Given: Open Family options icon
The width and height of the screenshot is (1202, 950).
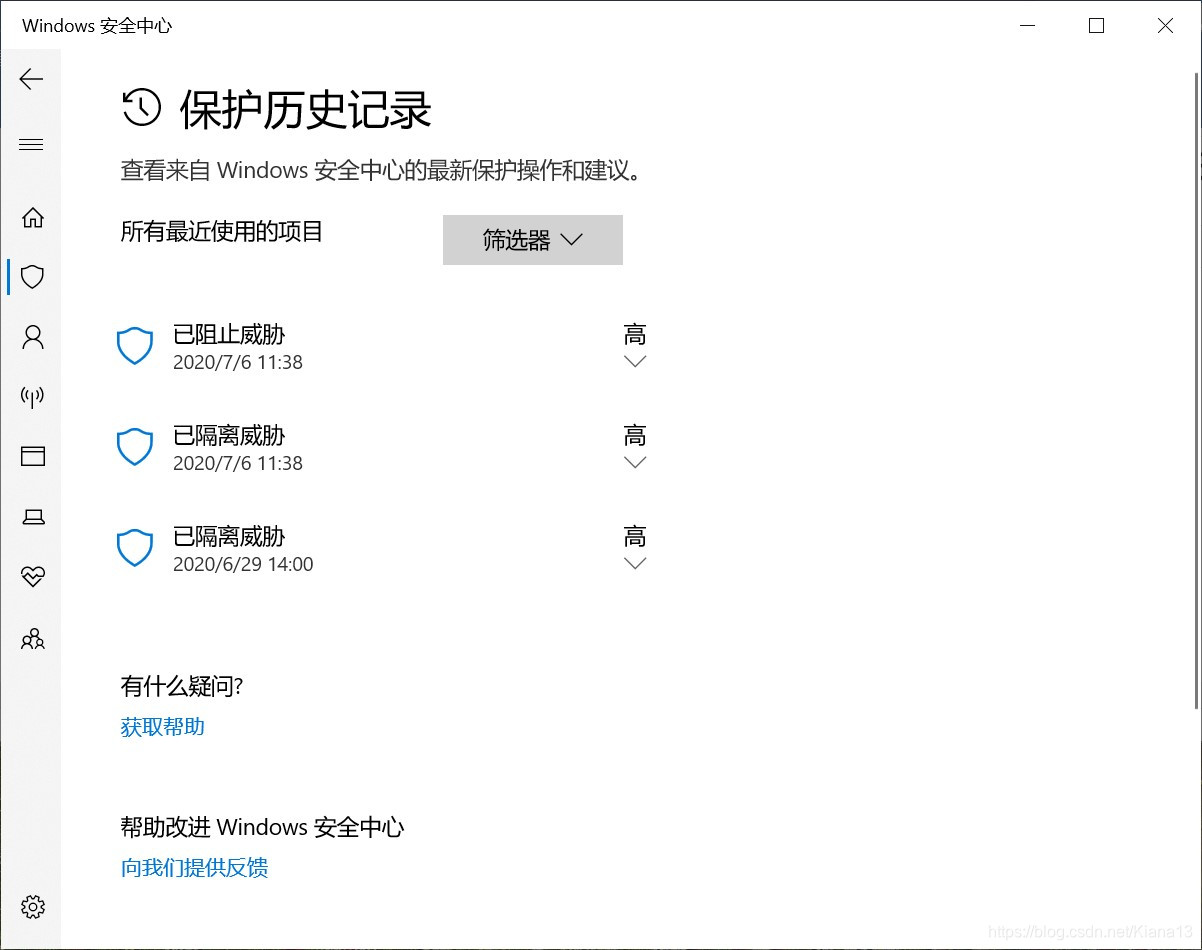Looking at the screenshot, I should [33, 638].
